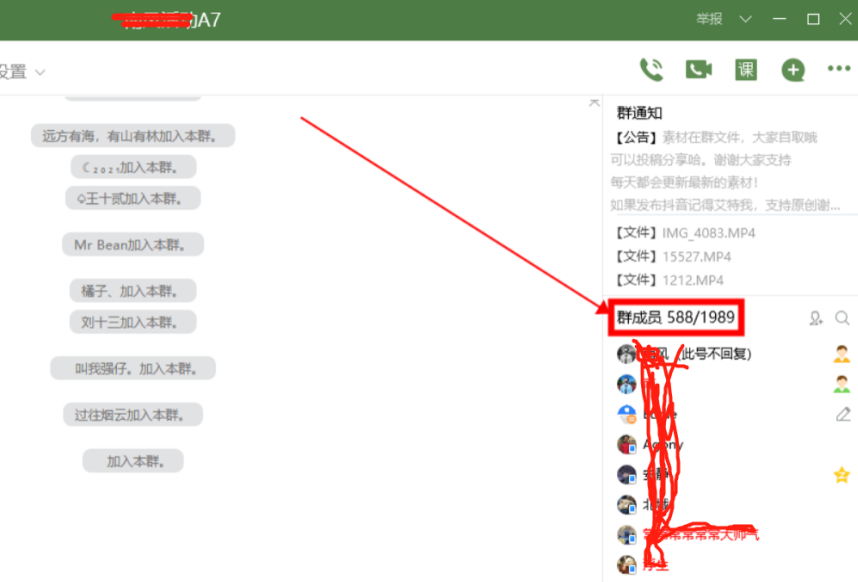The image size is (858, 582).
Task: Collapse the side panel with top arrow
Action: click(x=594, y=103)
